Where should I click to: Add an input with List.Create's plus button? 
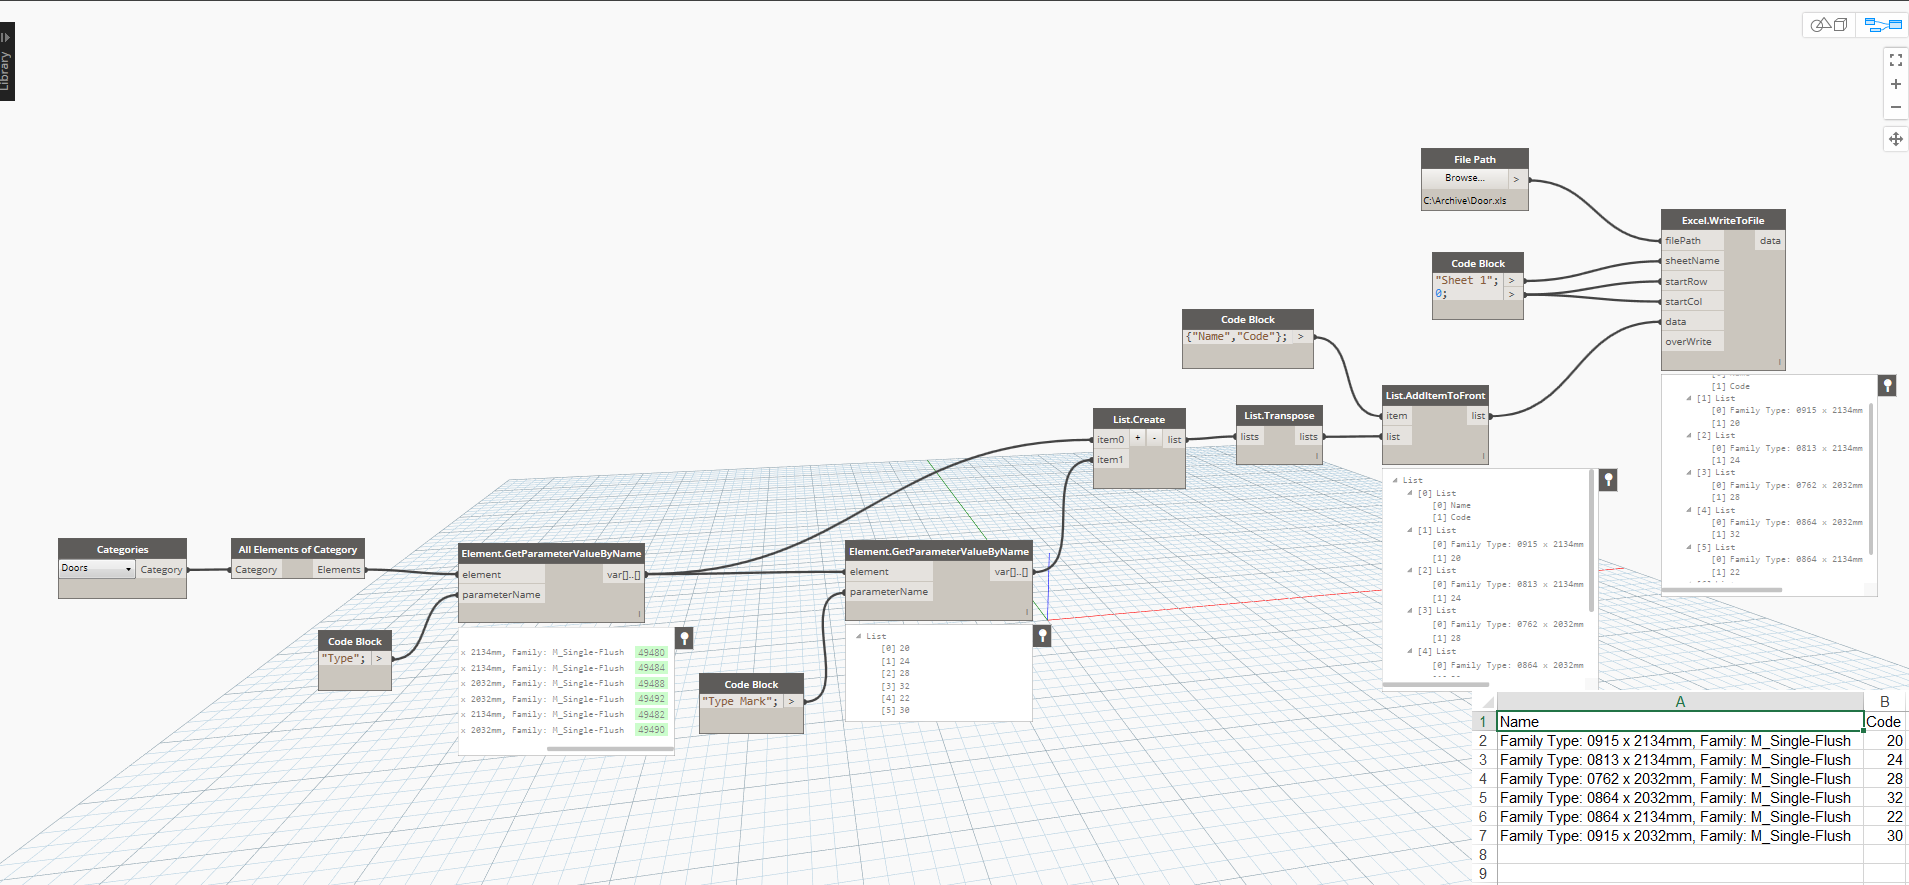[1137, 438]
